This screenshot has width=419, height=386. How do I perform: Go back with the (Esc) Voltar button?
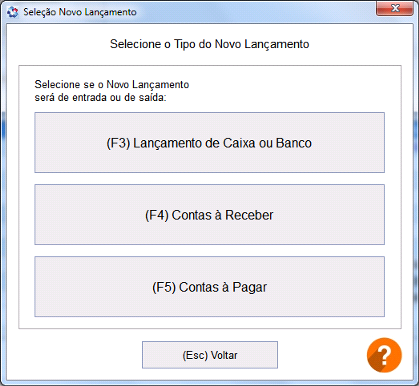(x=210, y=355)
